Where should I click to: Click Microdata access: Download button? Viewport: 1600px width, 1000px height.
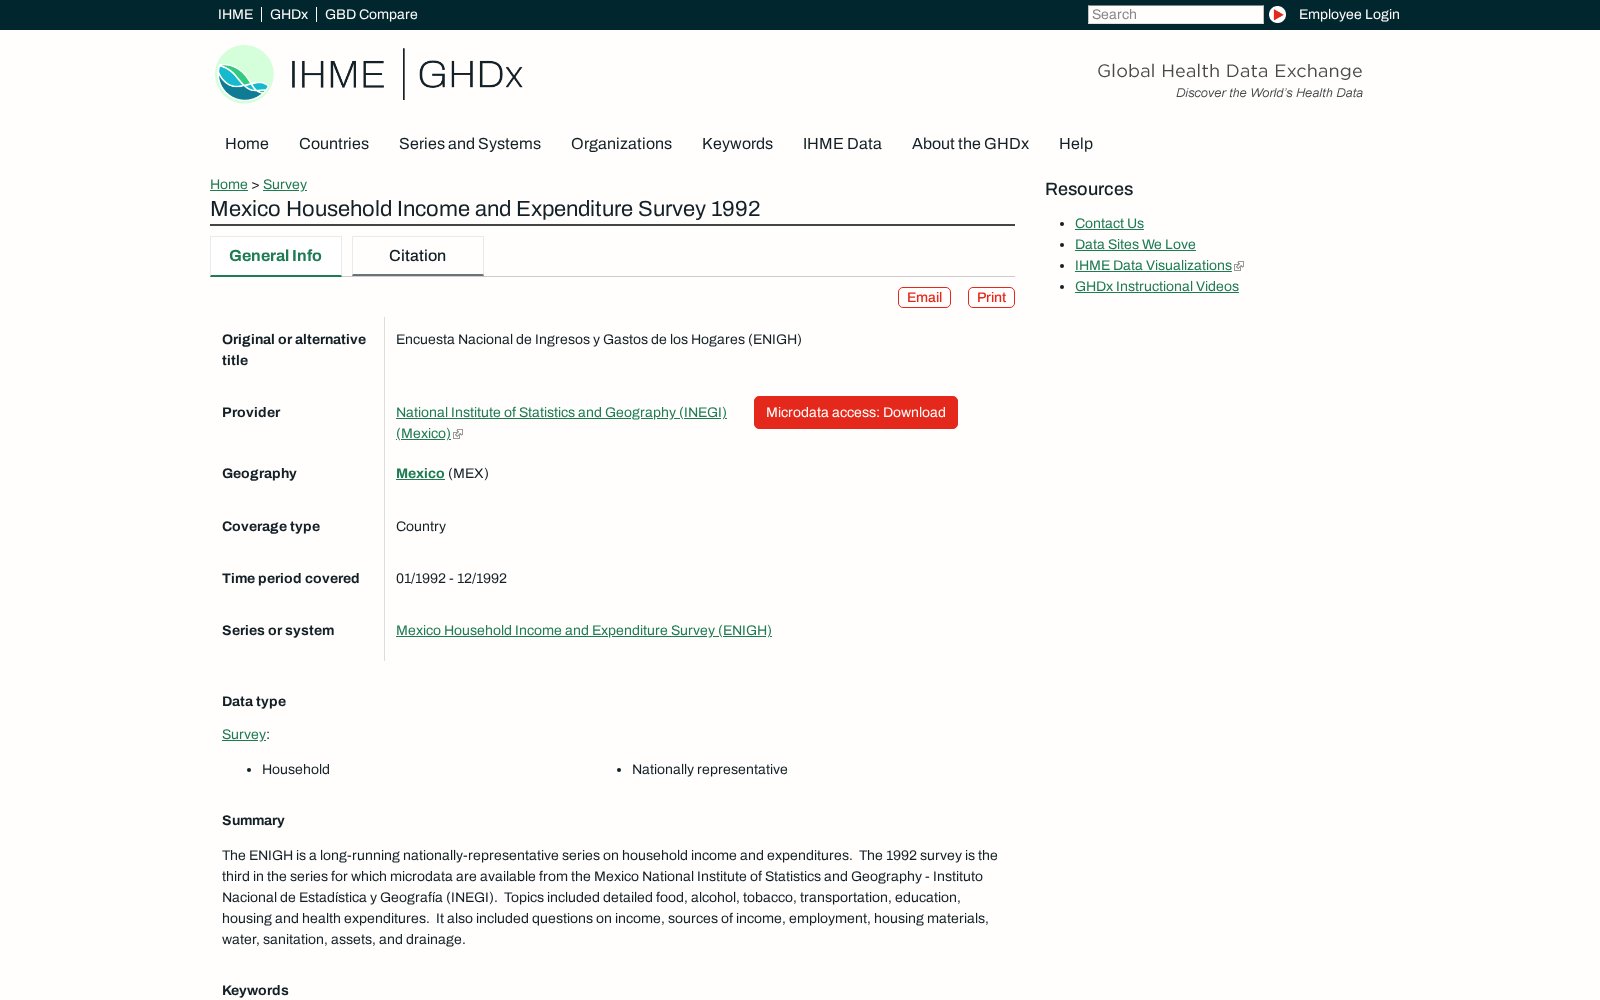pyautogui.click(x=856, y=412)
